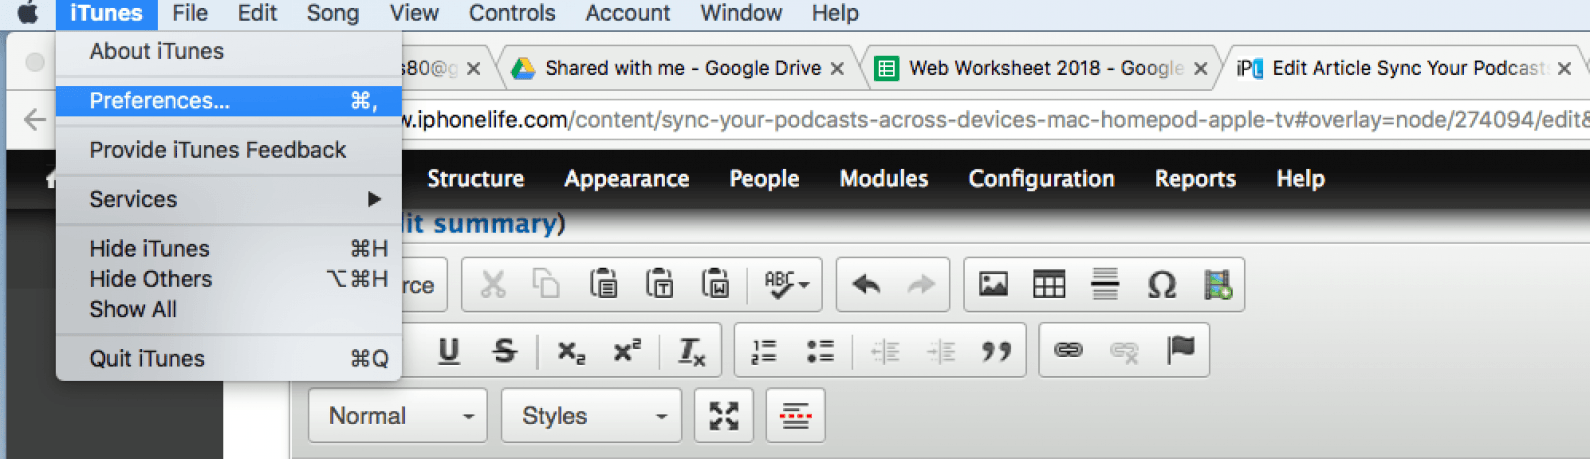Choose Provide iTunes Feedback
The height and width of the screenshot is (459, 1590).
229,150
